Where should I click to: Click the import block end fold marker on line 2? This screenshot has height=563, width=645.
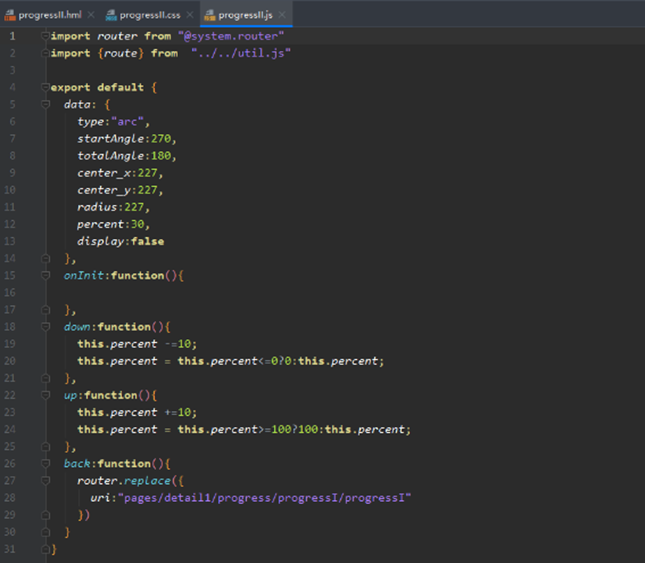tap(45, 53)
